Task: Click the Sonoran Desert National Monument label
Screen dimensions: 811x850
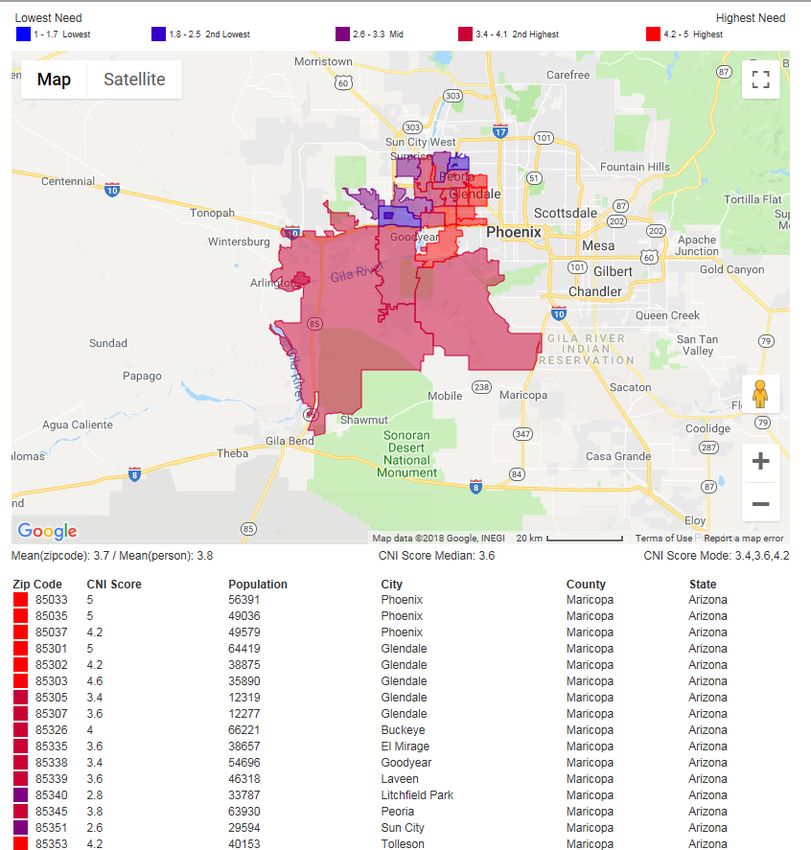Action: coord(407,454)
